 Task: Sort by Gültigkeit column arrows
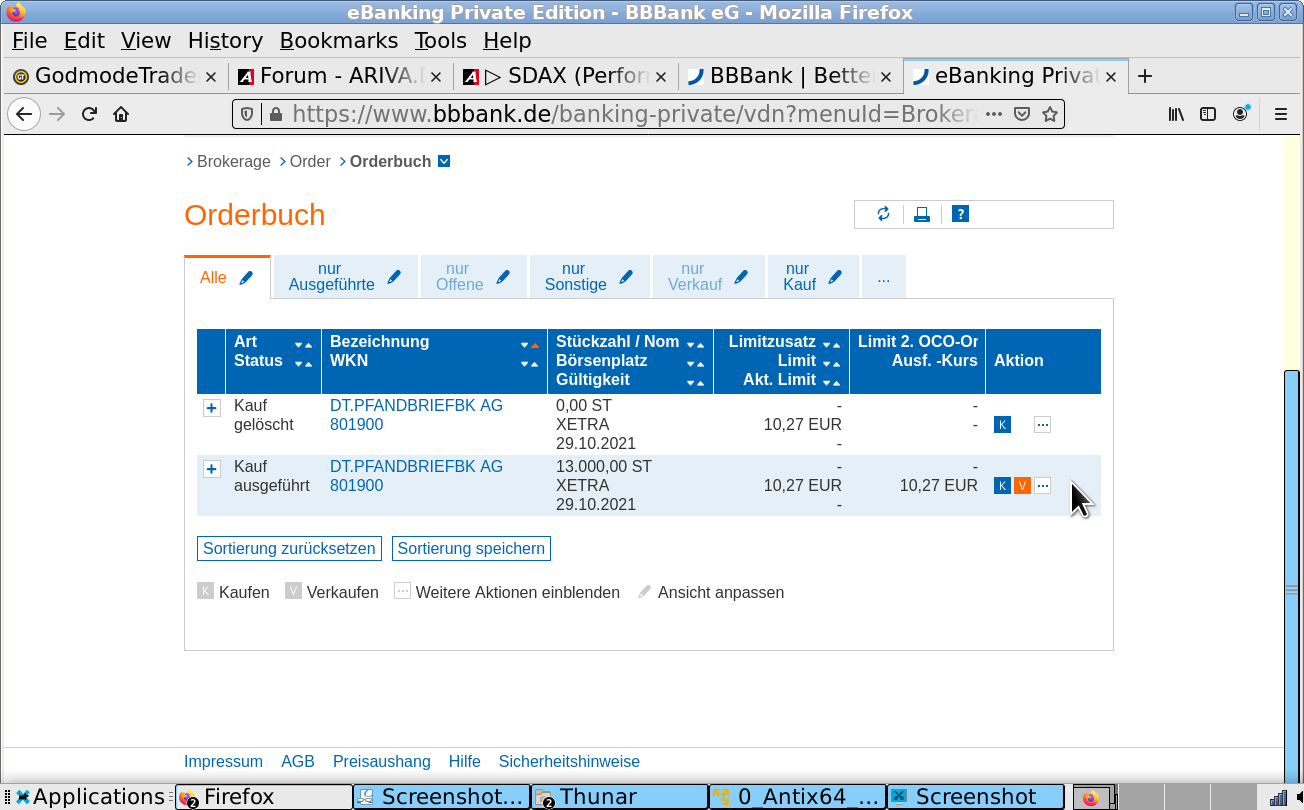coord(695,382)
